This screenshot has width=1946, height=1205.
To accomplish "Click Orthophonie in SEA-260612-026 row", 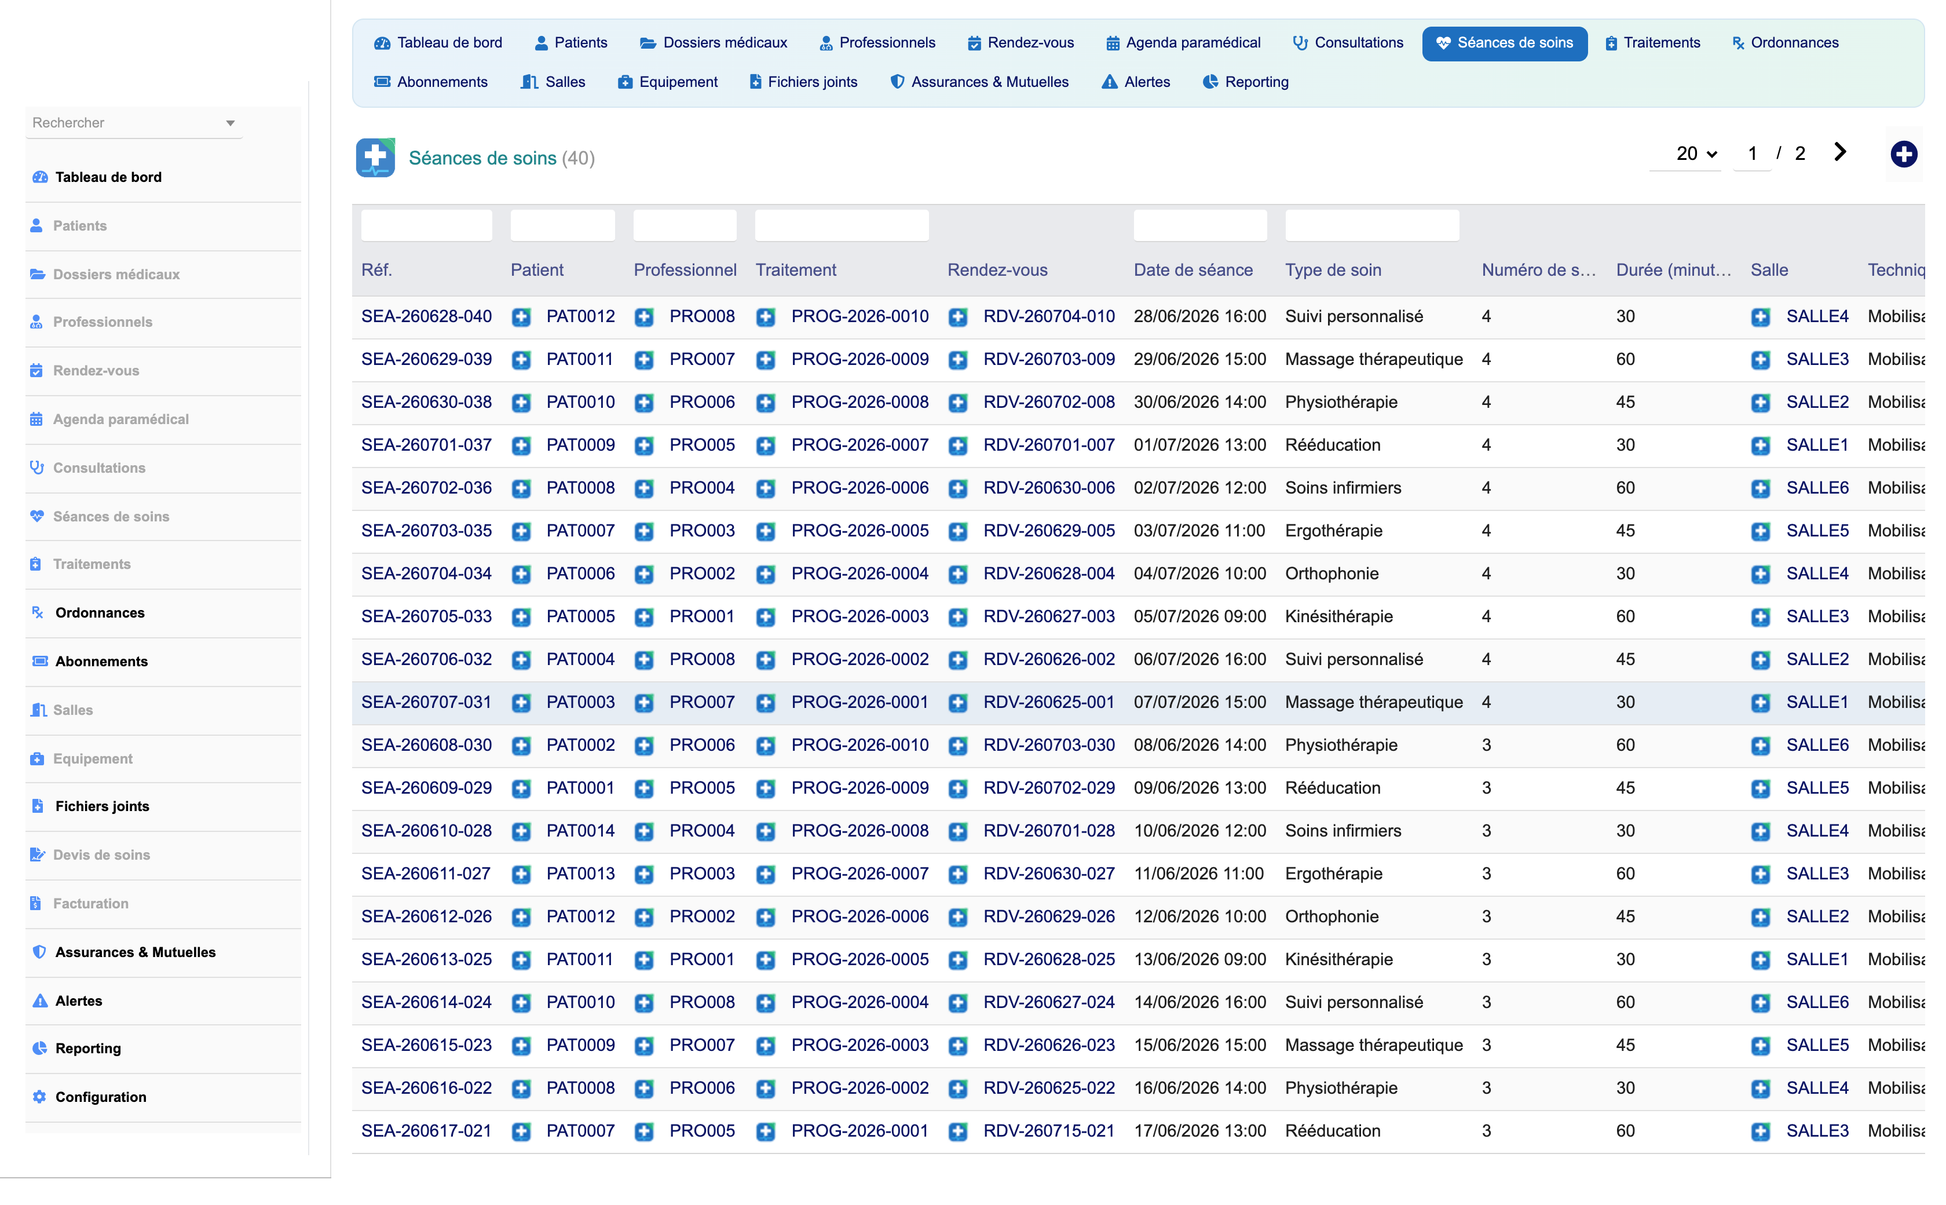I will (x=1331, y=917).
